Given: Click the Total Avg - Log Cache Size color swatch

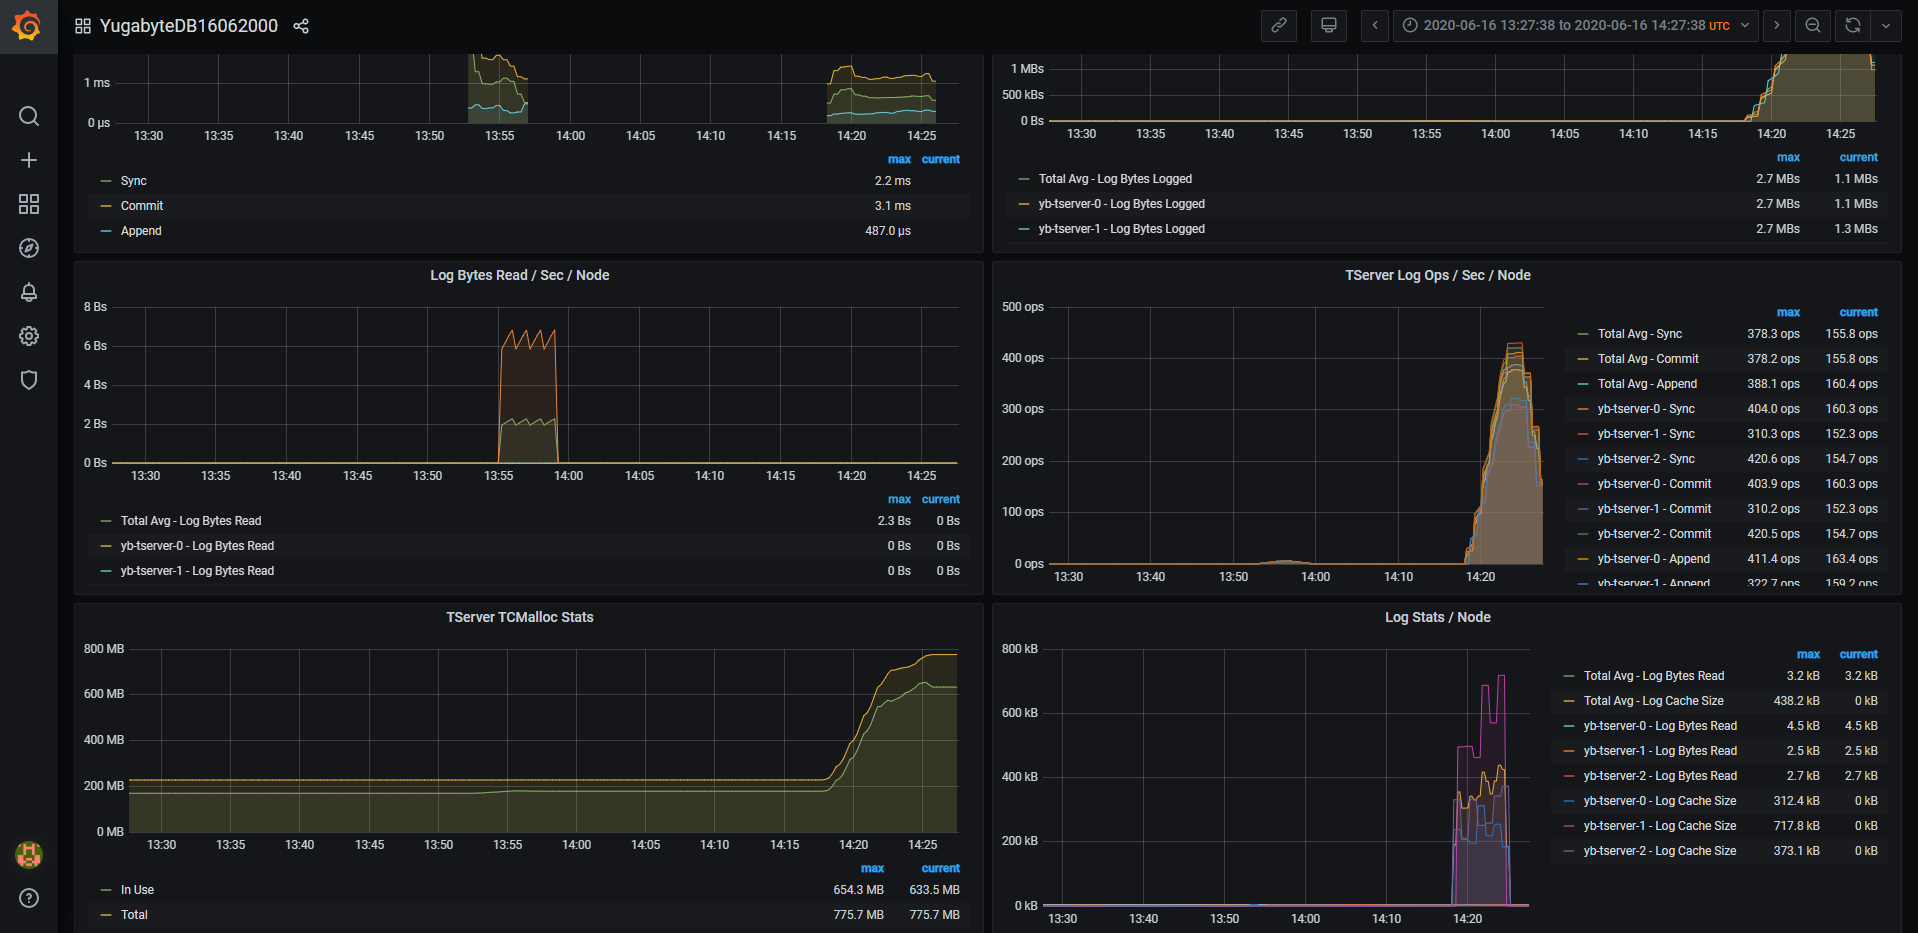Looking at the screenshot, I should [x=1569, y=701].
